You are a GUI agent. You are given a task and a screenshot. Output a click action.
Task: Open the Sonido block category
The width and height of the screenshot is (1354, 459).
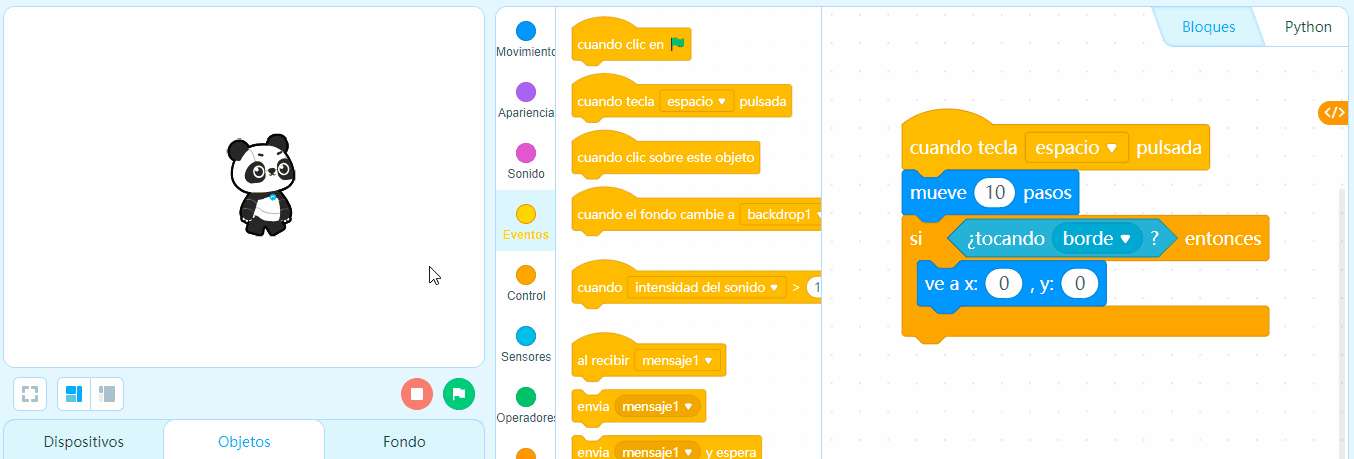pyautogui.click(x=525, y=161)
